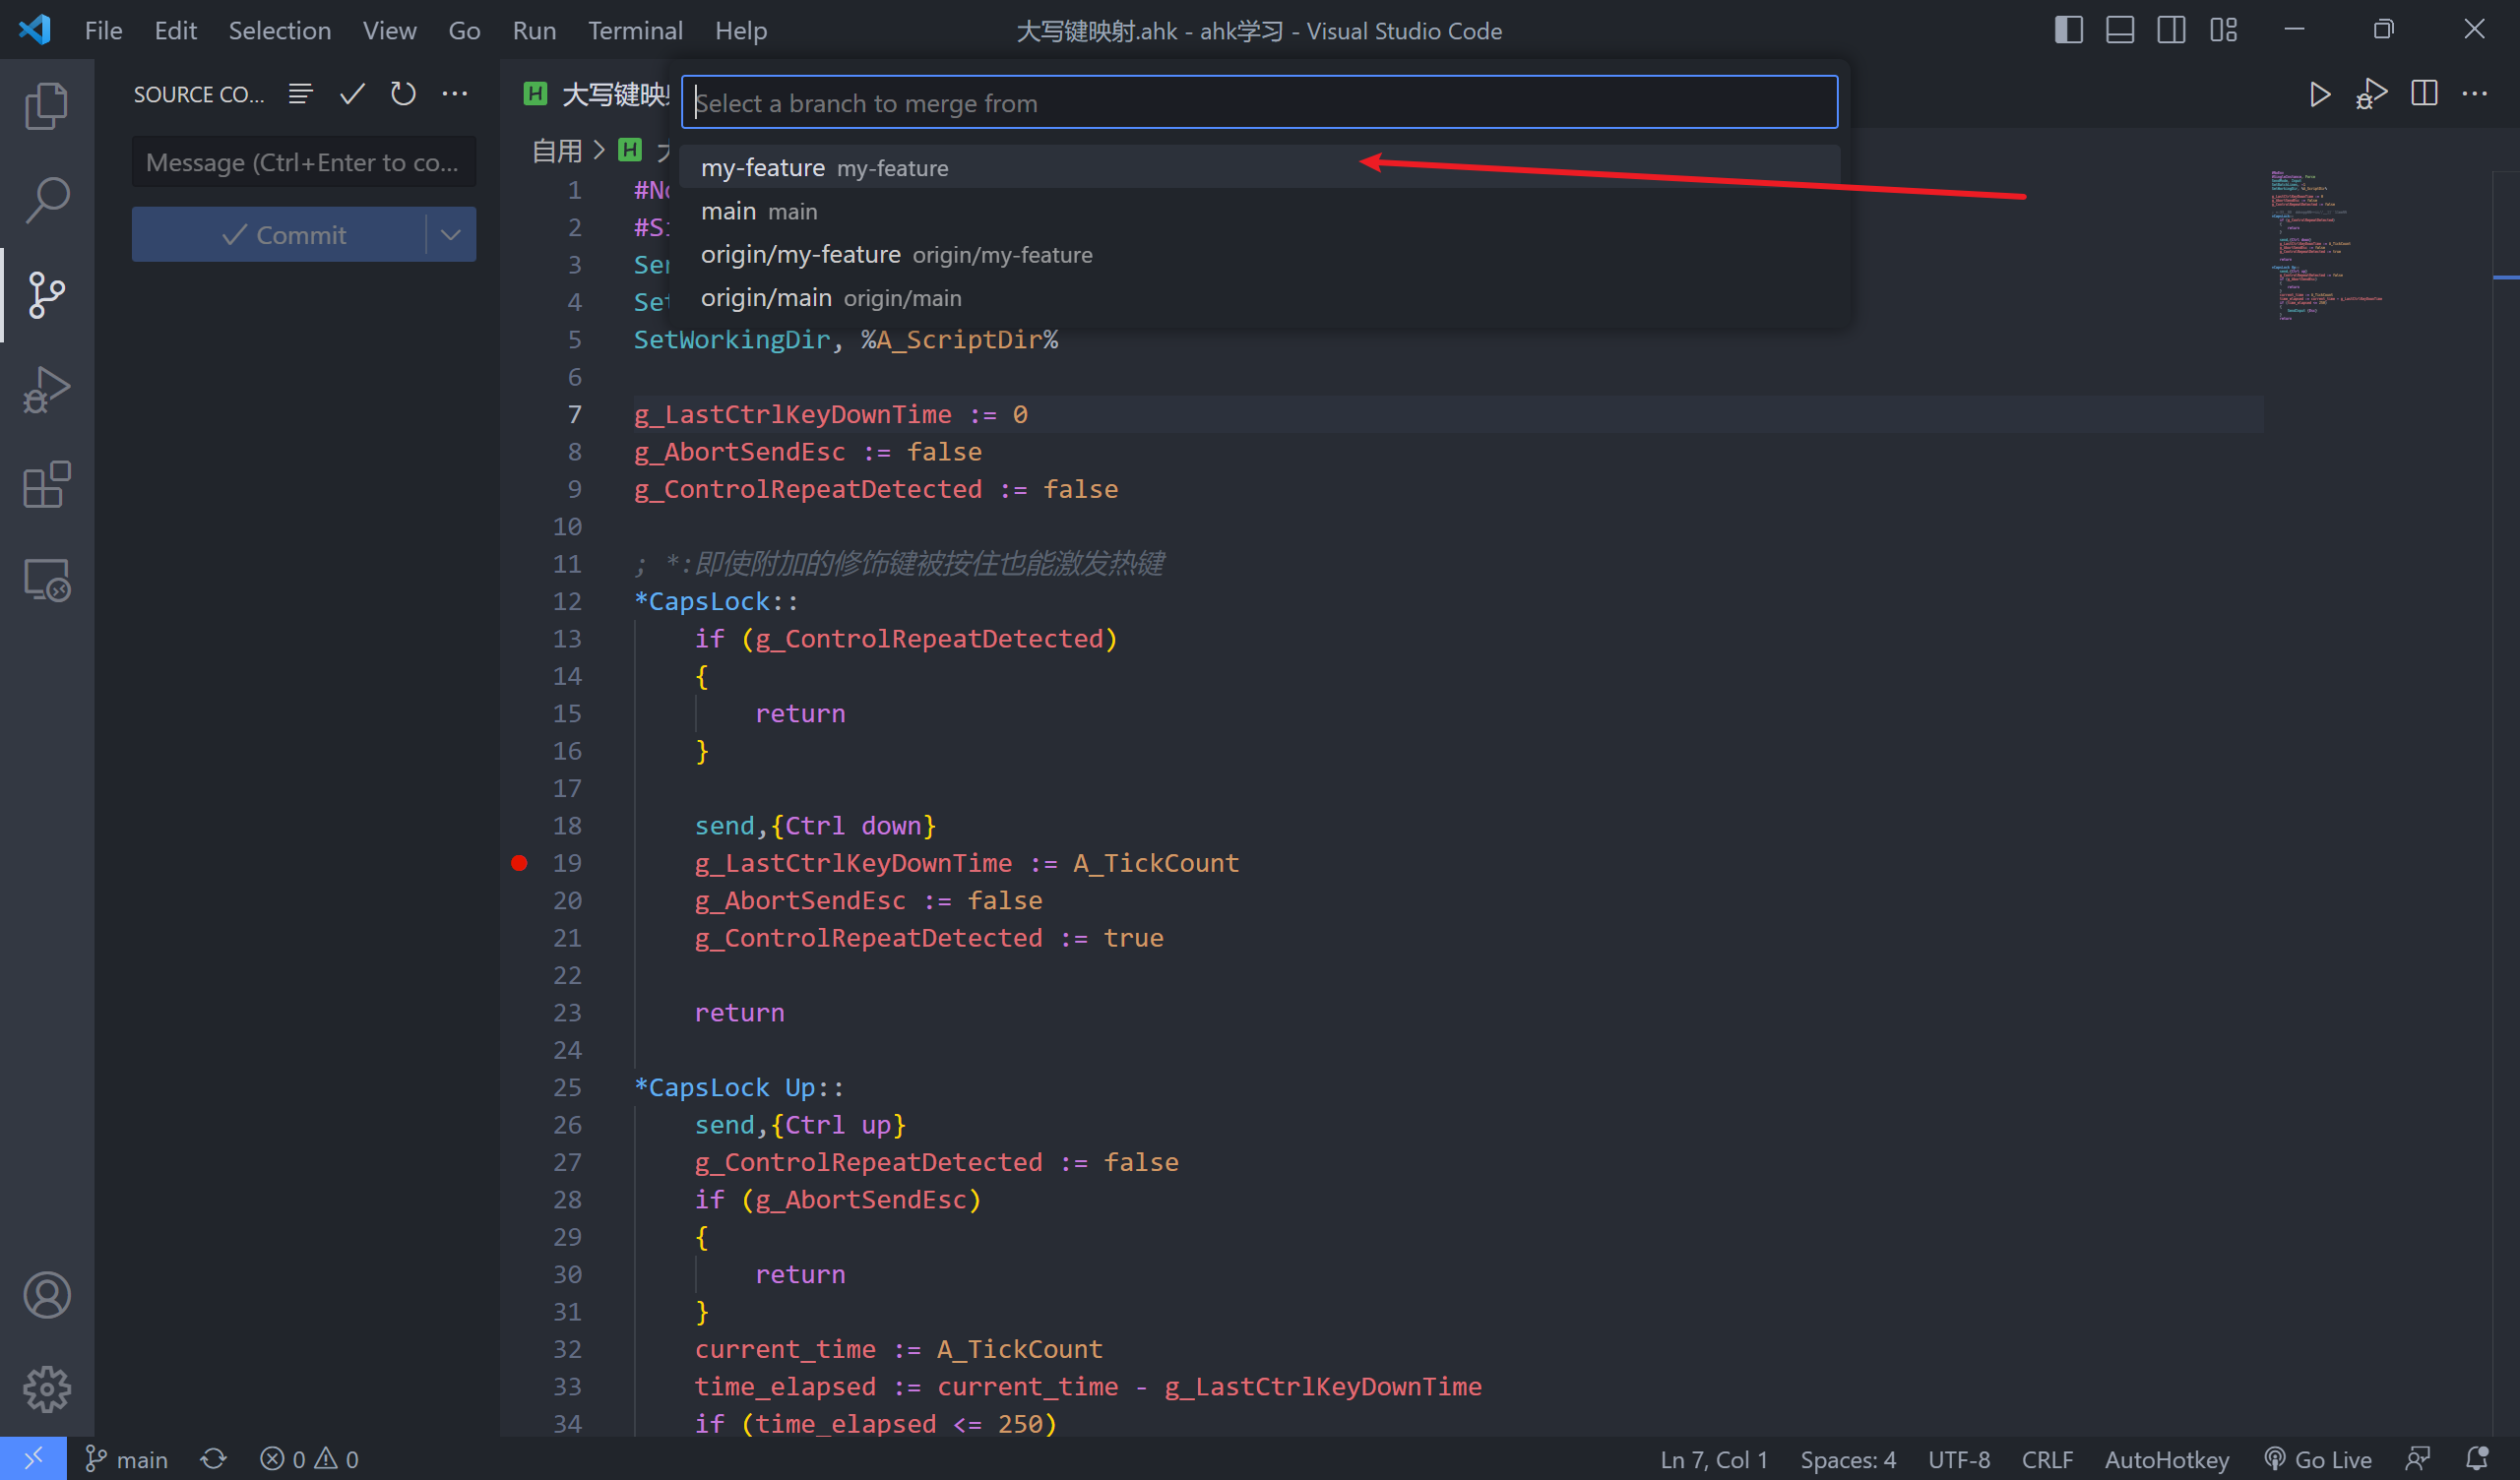Open the Commit button dropdown

(450, 234)
